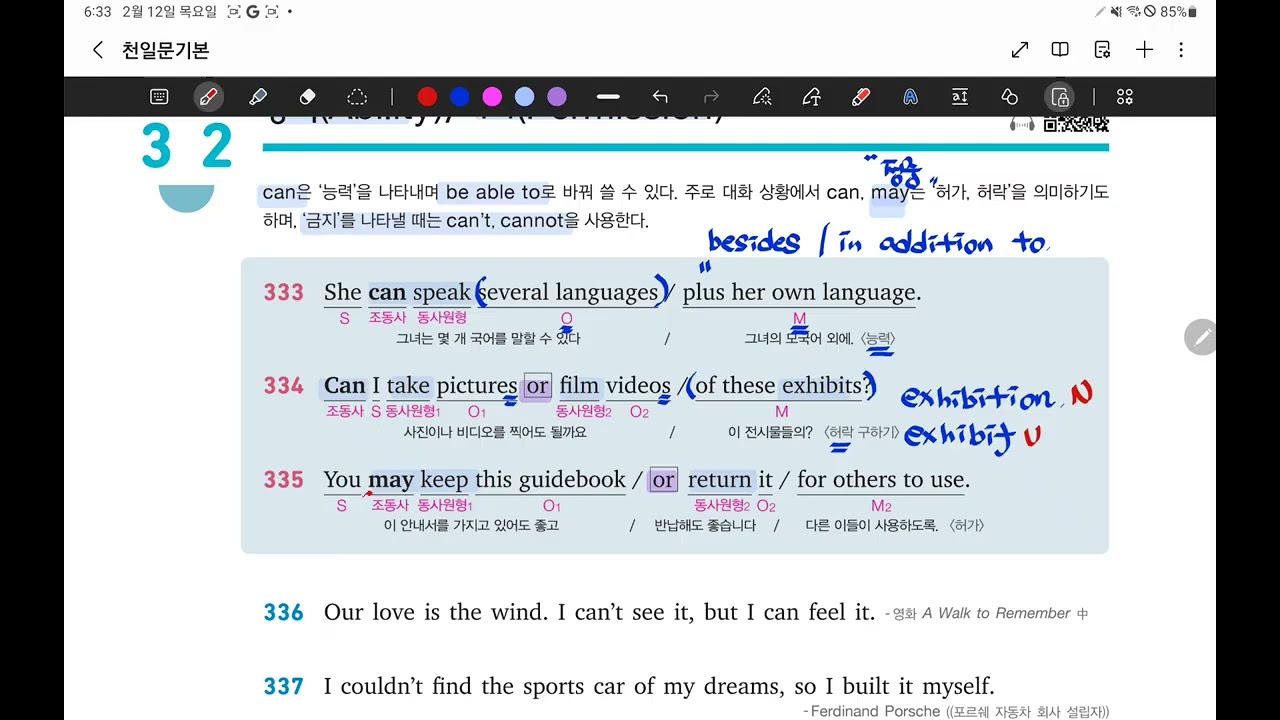Viewport: 1280px width, 720px height.
Task: Tap the headphones audio icon
Action: pyautogui.click(x=1022, y=124)
